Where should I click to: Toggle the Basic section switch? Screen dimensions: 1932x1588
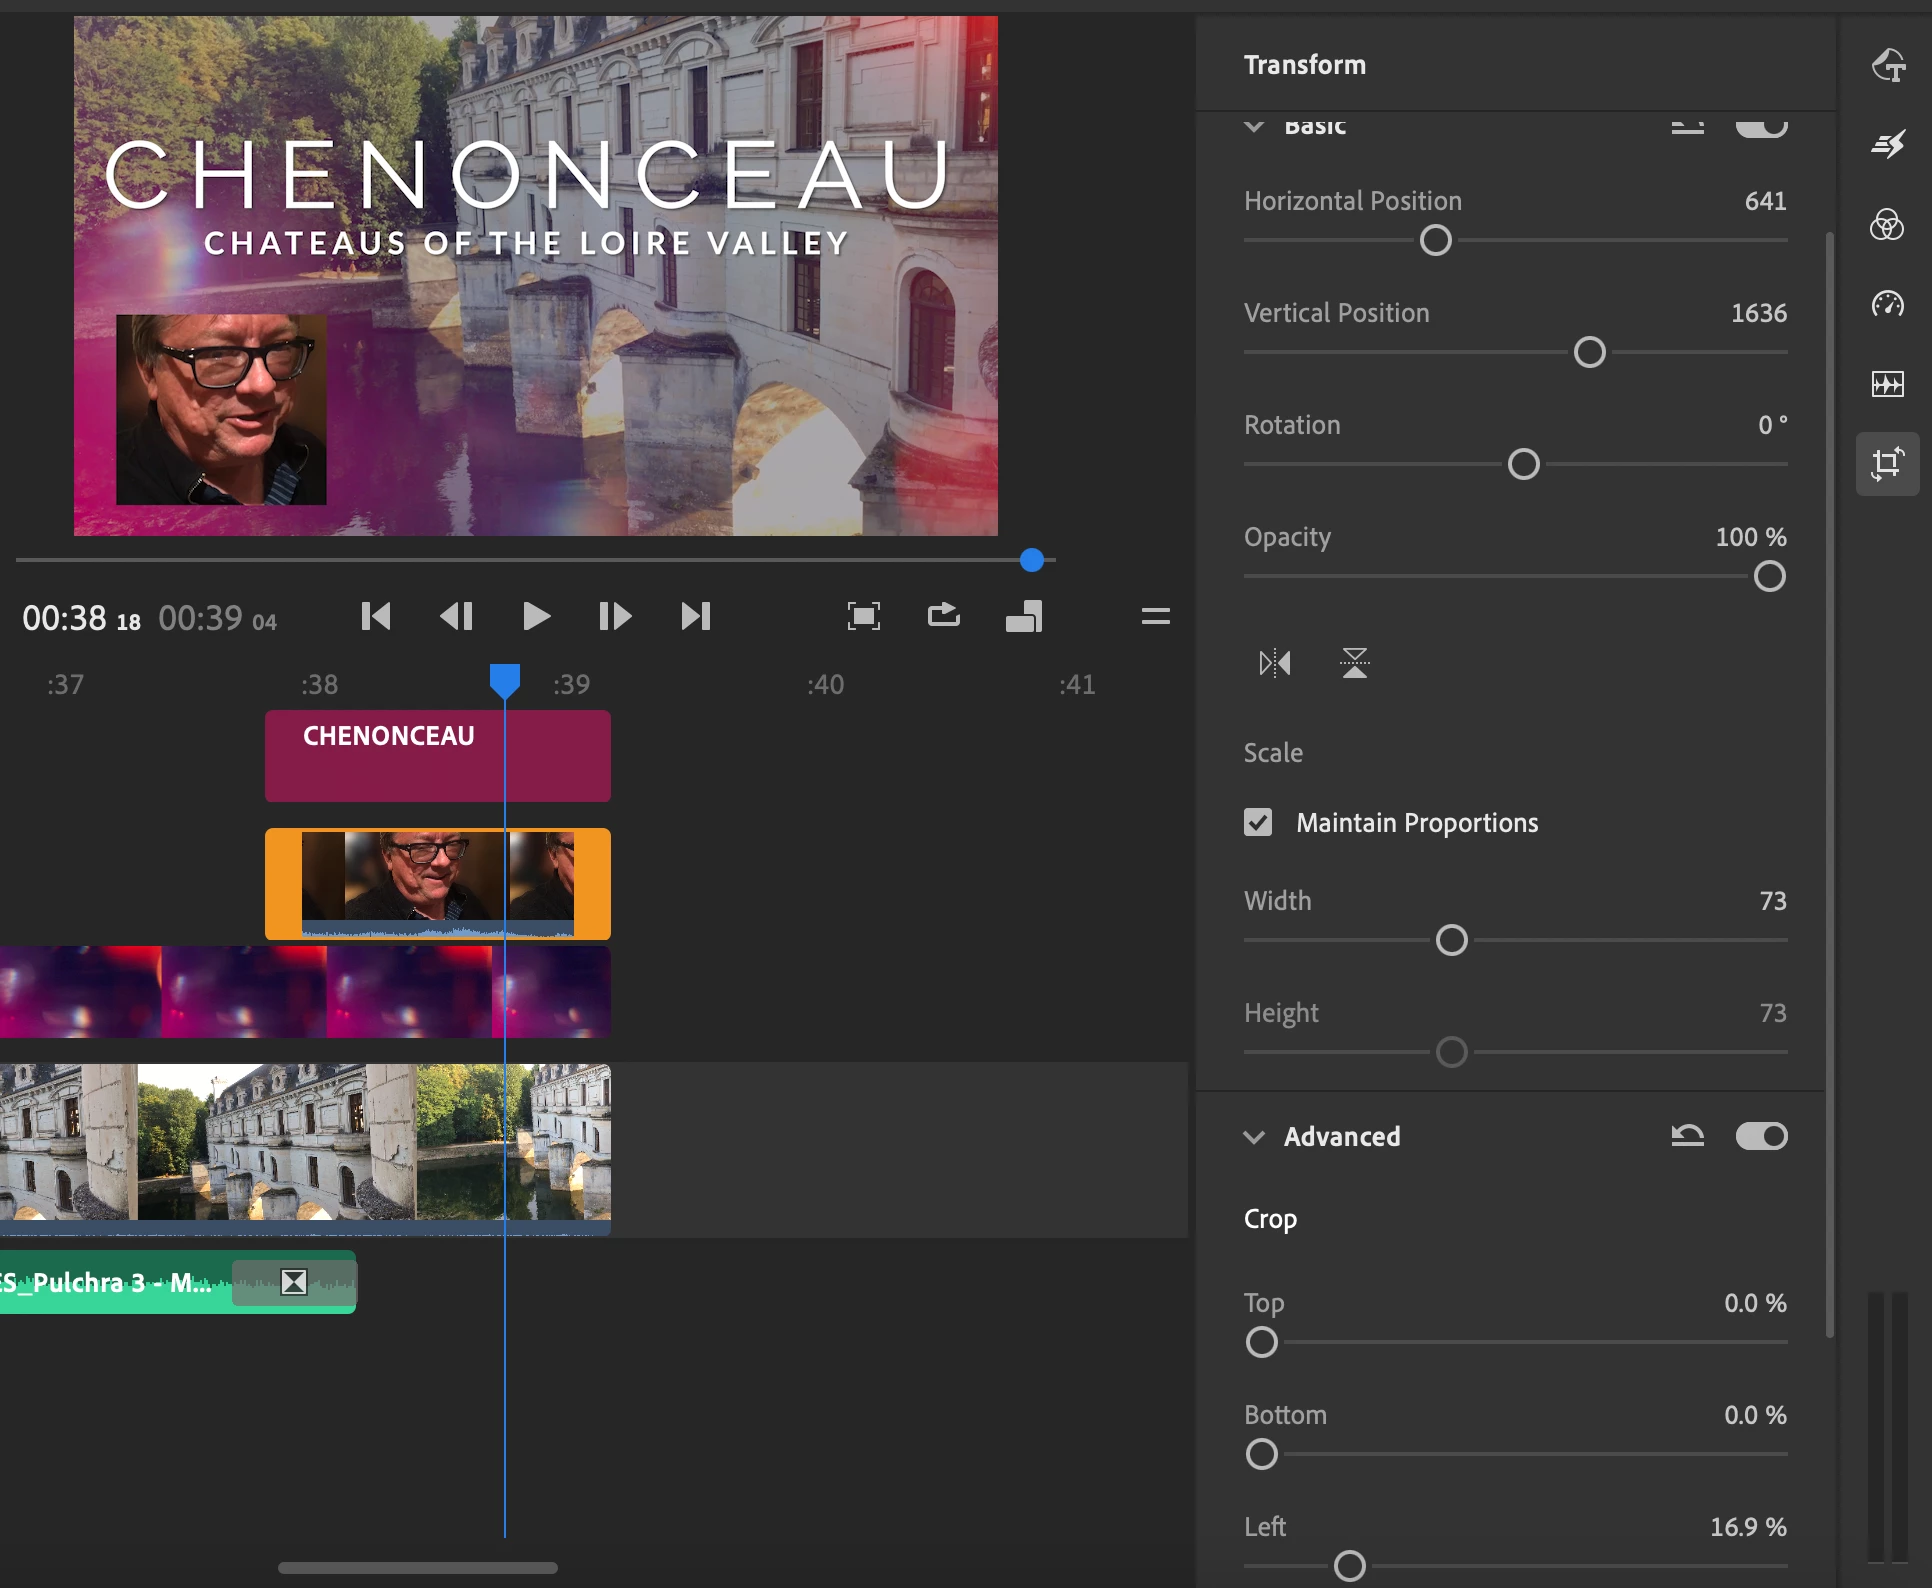coord(1762,128)
